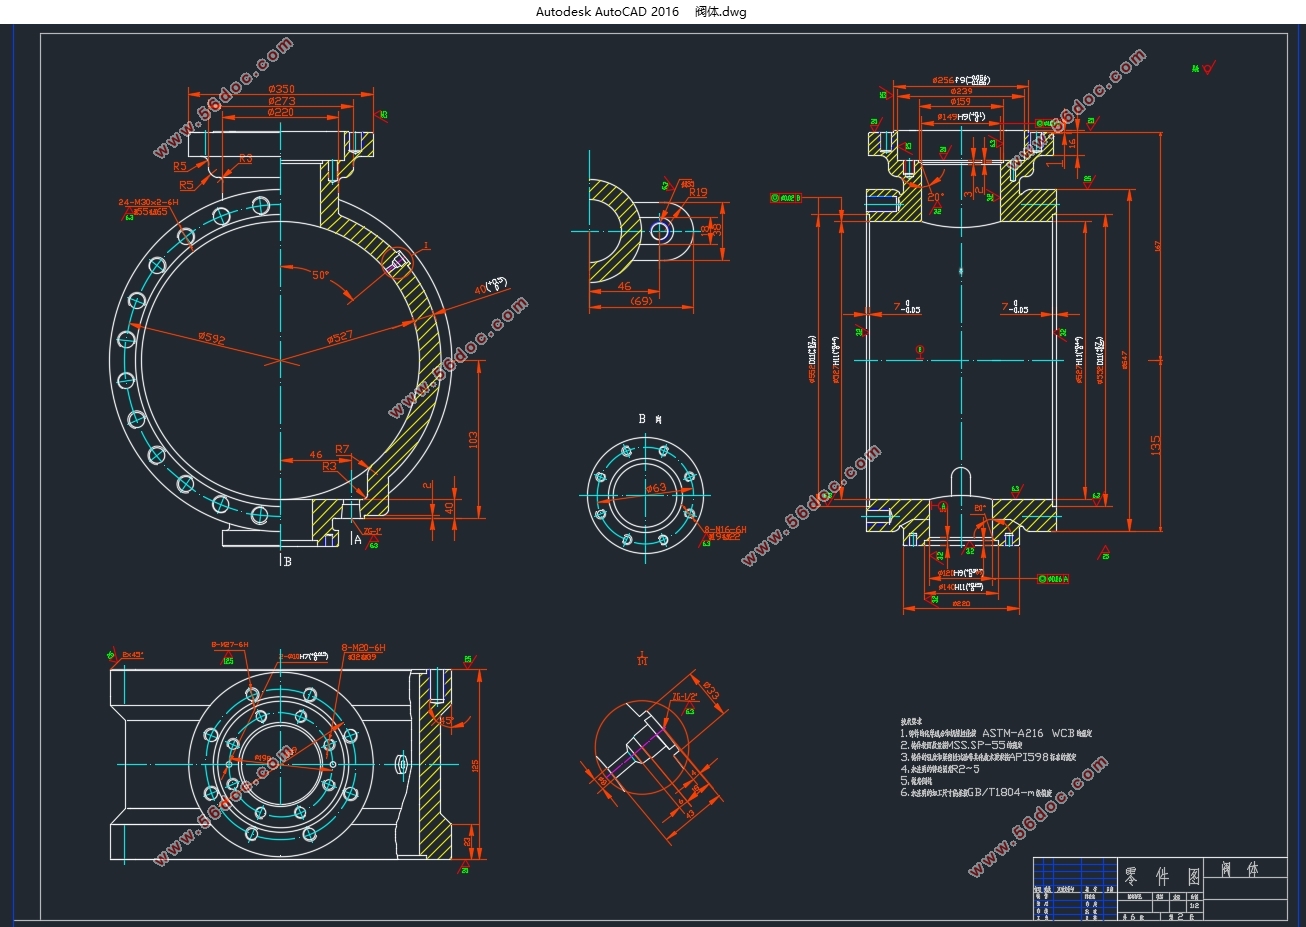Click the 24-M30x2-6H hole callout

[x=148, y=202]
